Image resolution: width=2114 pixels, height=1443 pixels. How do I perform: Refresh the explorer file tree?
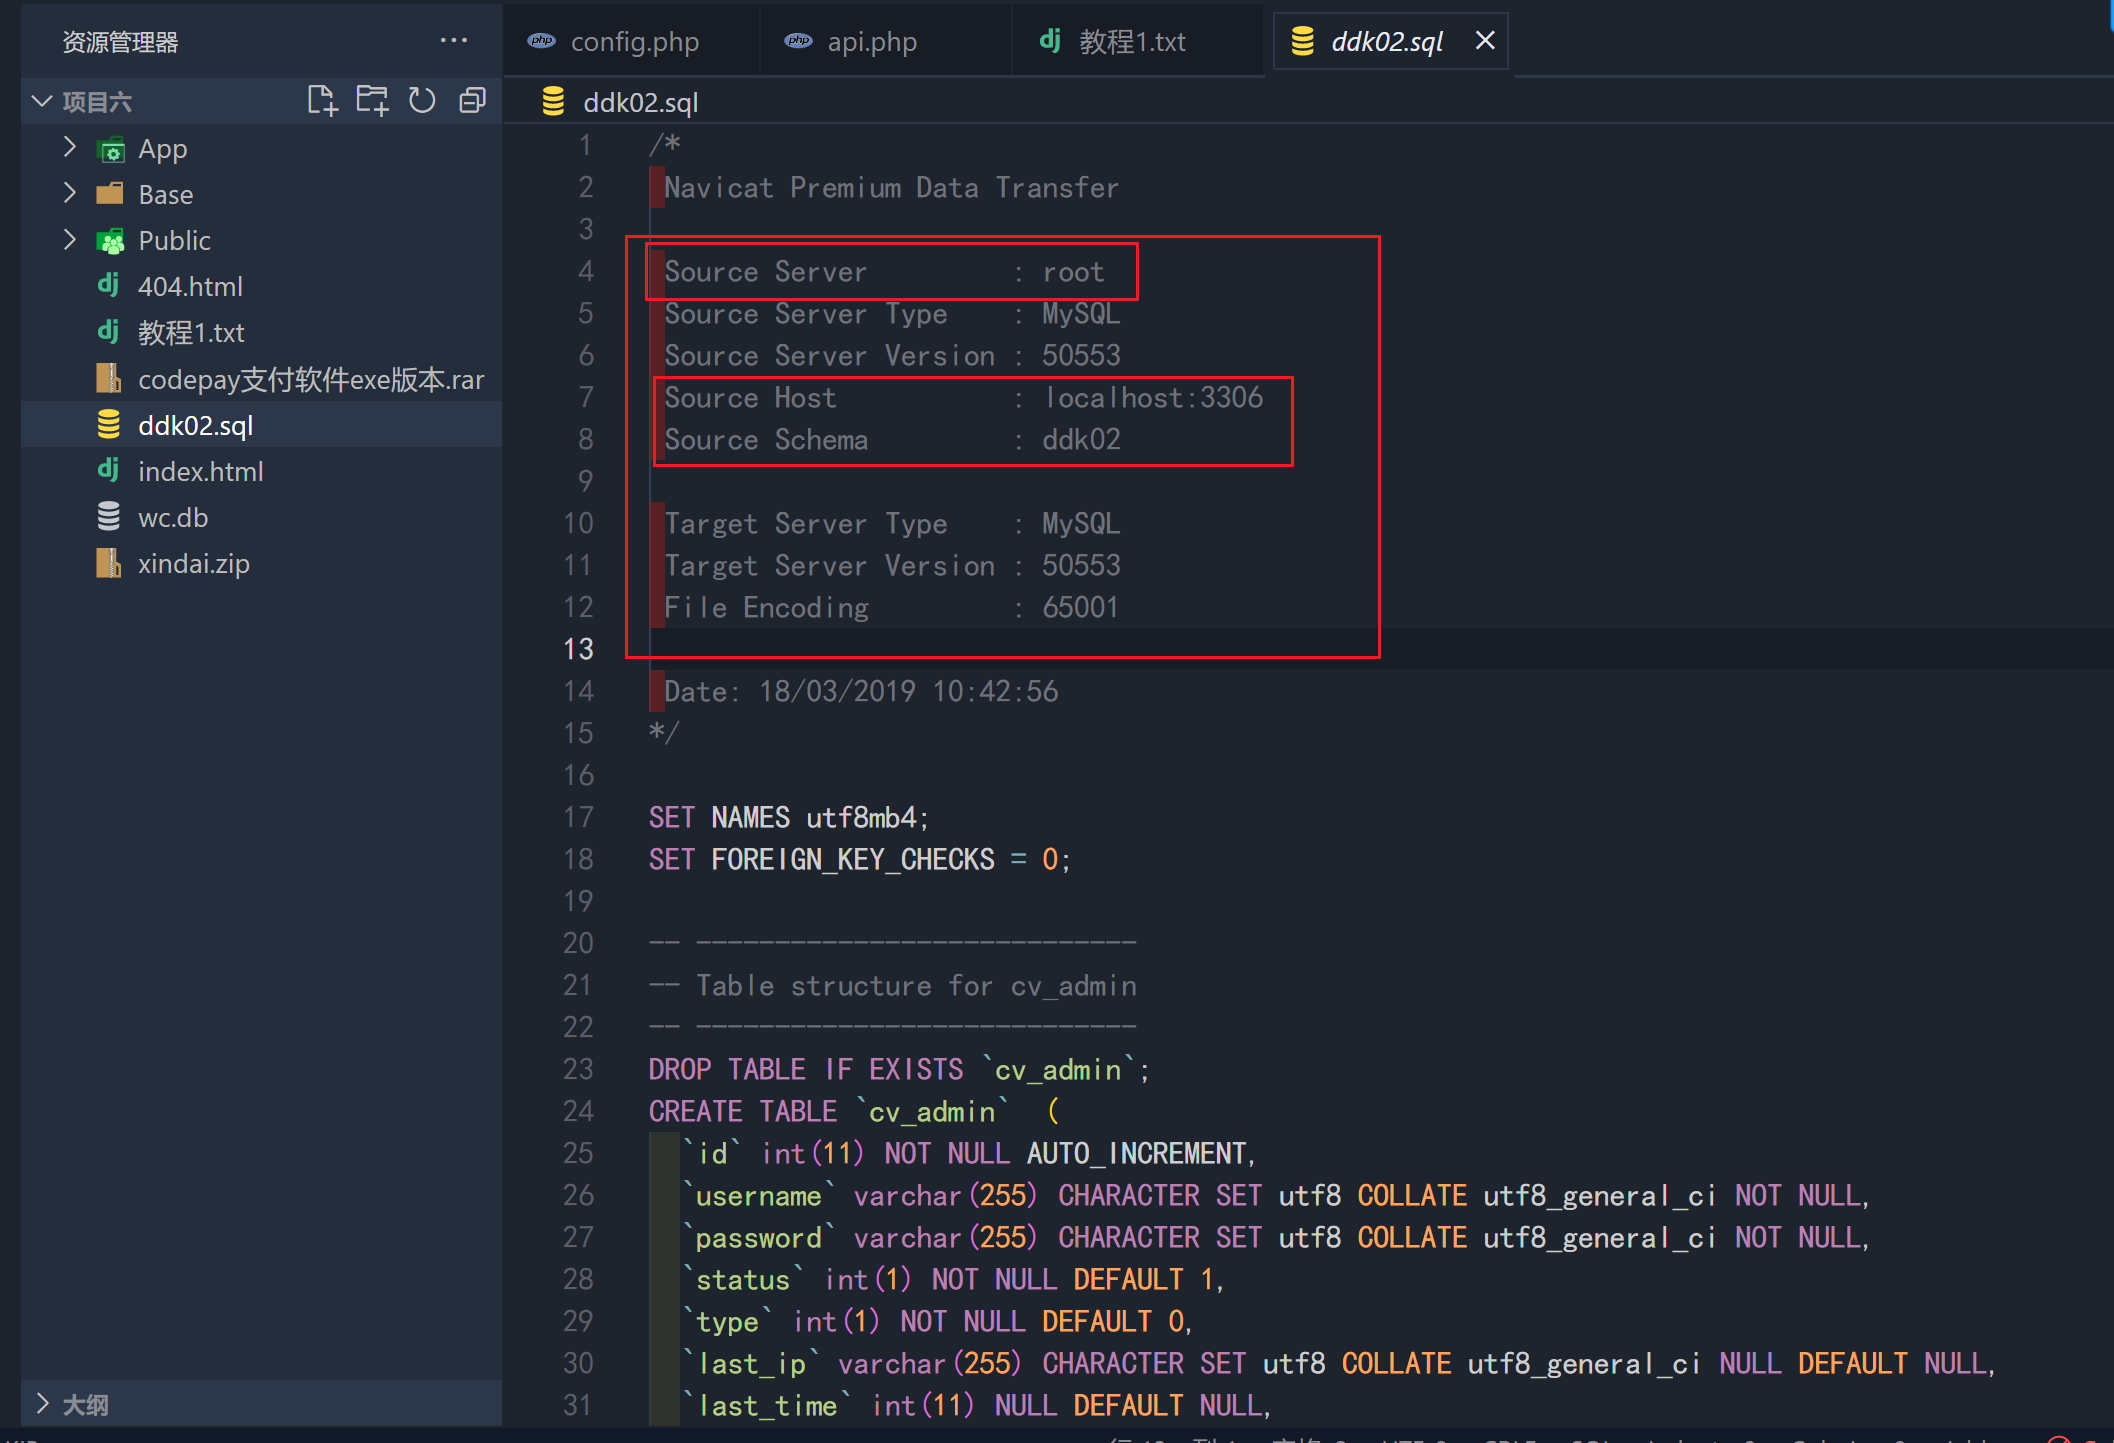(x=422, y=100)
